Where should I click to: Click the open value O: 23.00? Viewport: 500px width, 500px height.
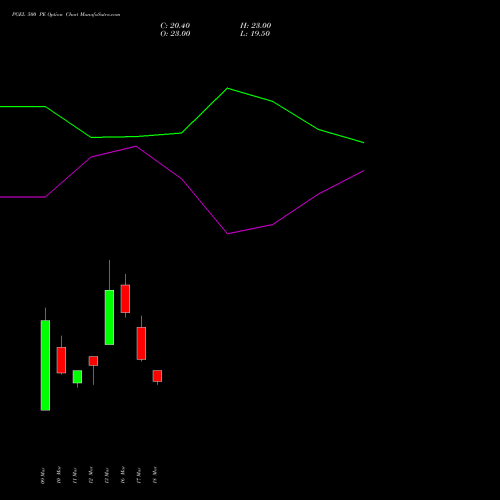point(175,34)
